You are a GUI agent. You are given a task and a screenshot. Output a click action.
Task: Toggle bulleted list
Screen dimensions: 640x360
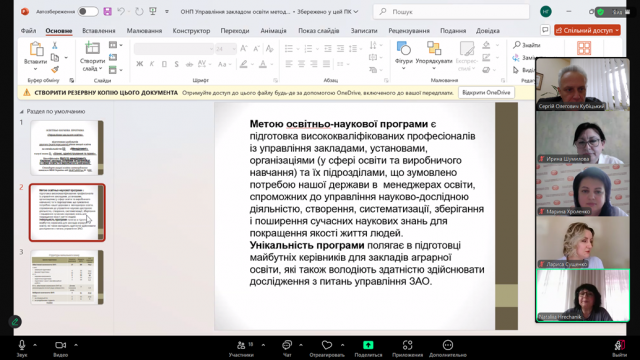[289, 49]
